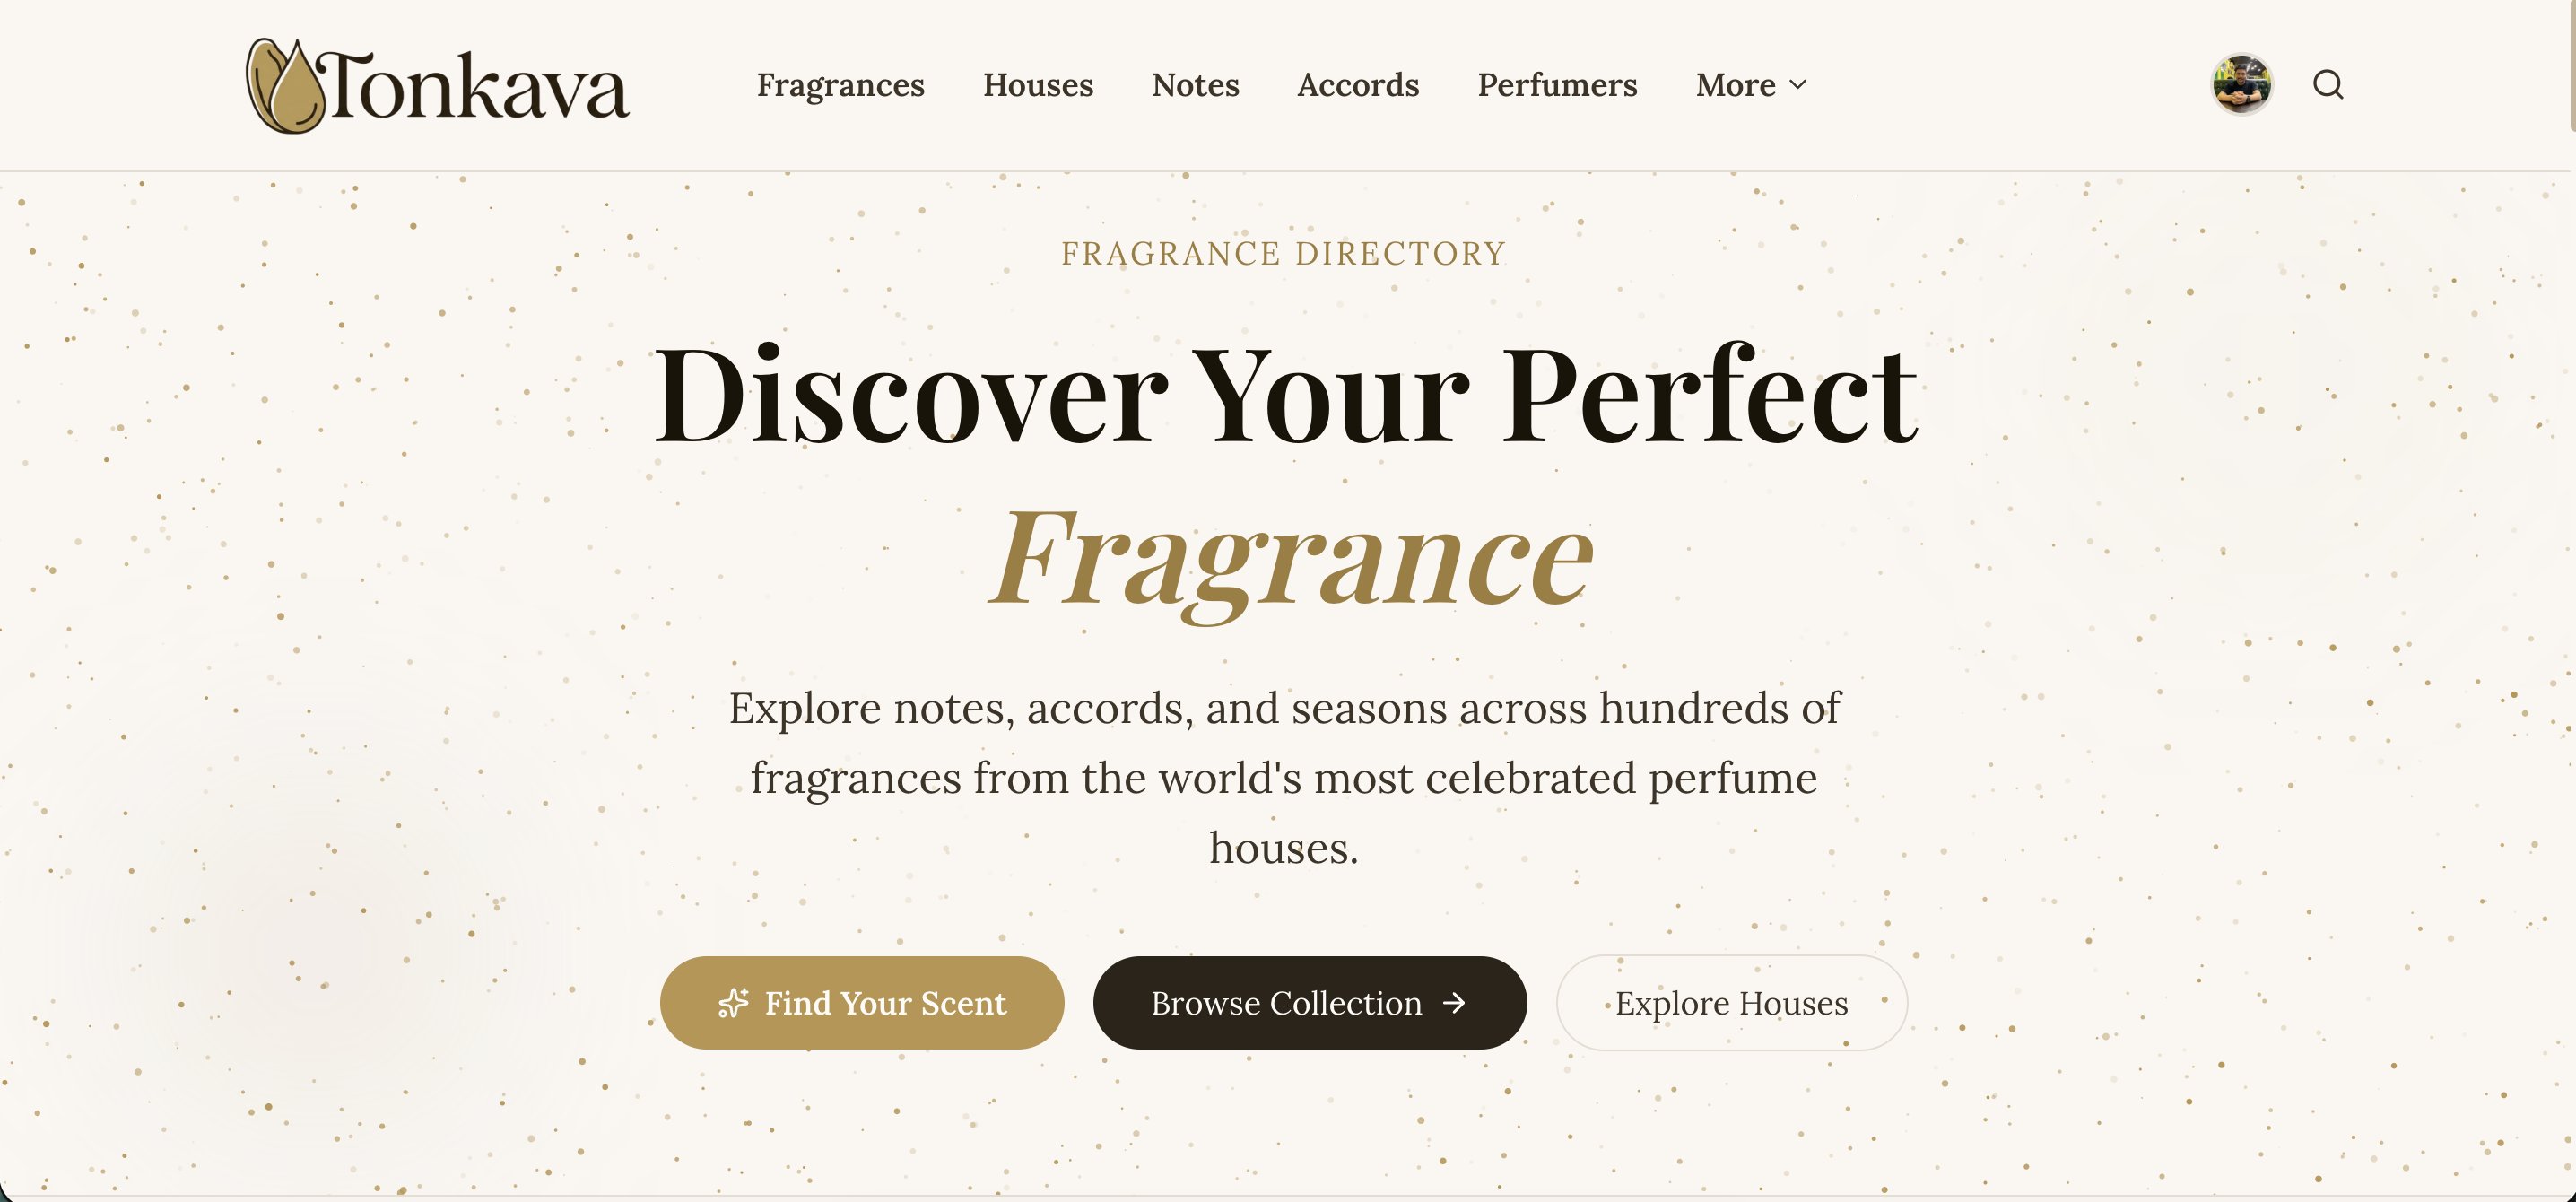Viewport: 2576px width, 1202px height.
Task: Navigate to Perfumers
Action: (x=1557, y=85)
